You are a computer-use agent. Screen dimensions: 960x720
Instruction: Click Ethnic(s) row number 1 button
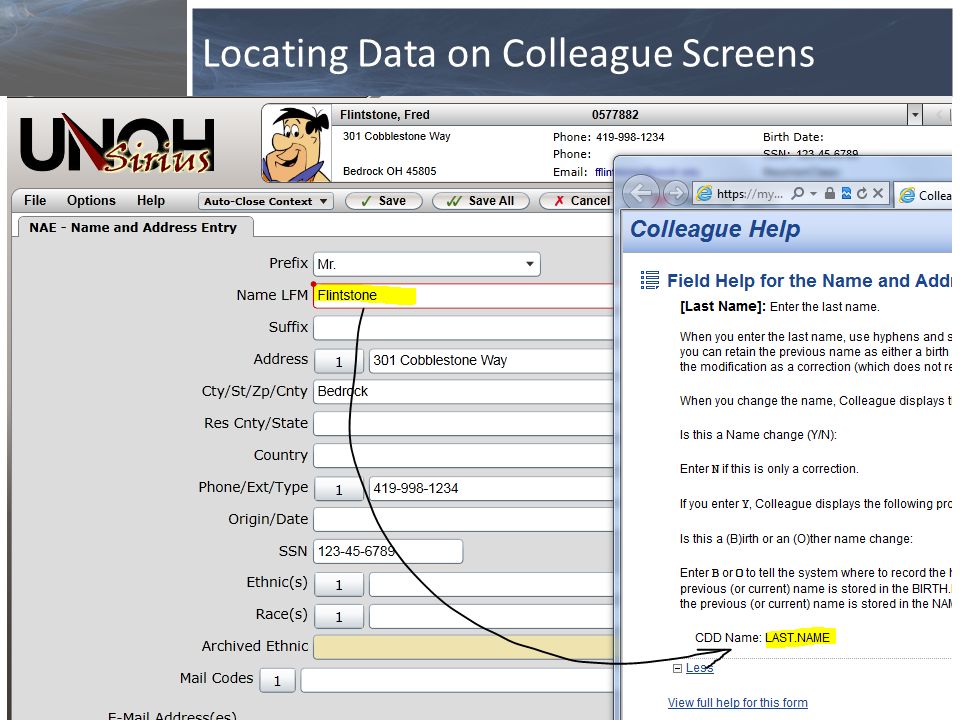(339, 585)
